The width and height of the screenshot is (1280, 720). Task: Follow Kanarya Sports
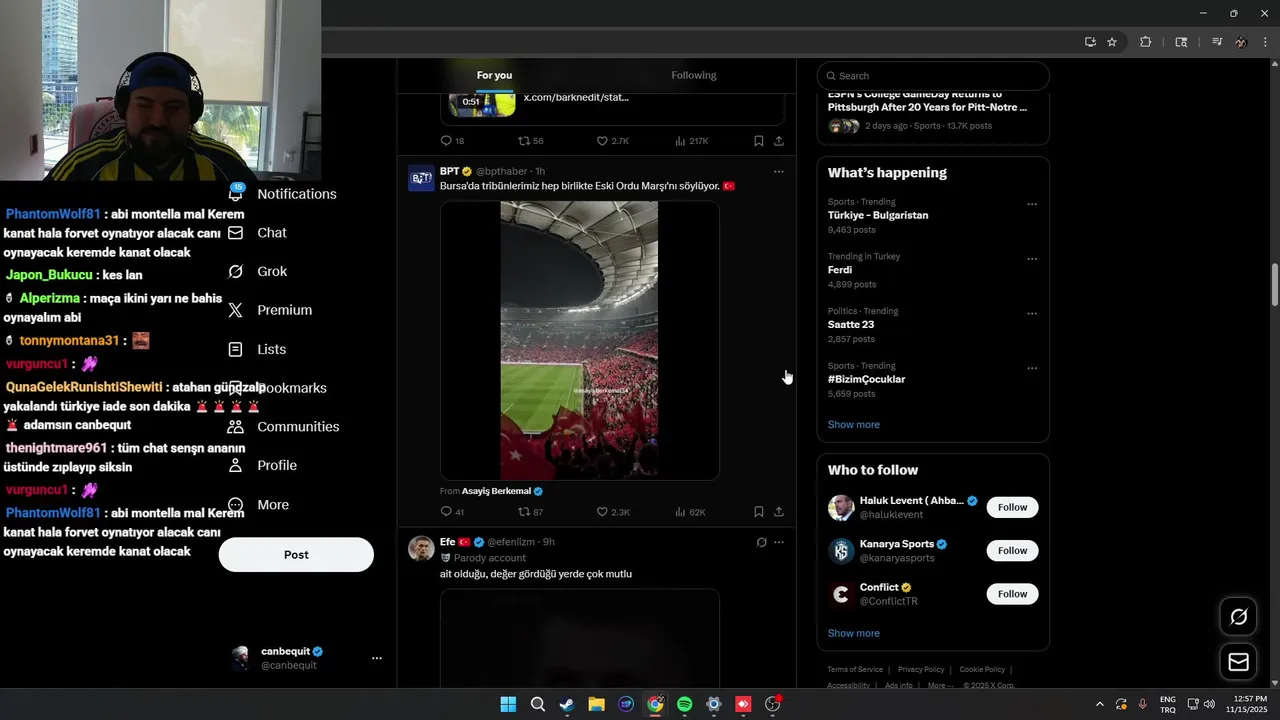1012,550
